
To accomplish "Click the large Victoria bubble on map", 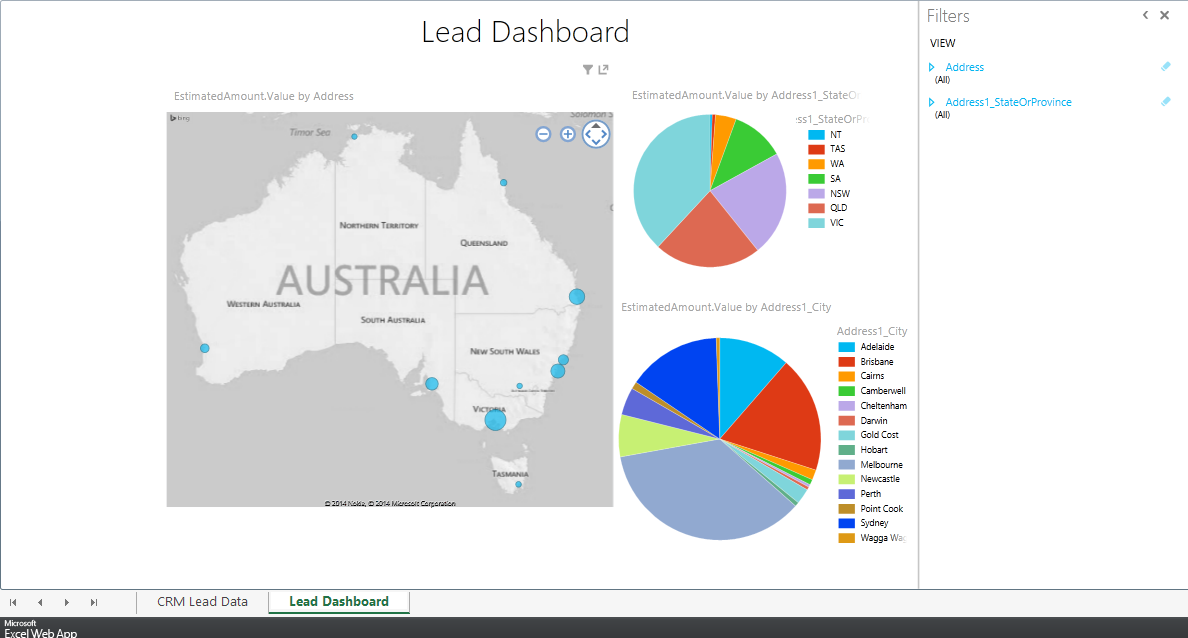I will click(x=495, y=420).
